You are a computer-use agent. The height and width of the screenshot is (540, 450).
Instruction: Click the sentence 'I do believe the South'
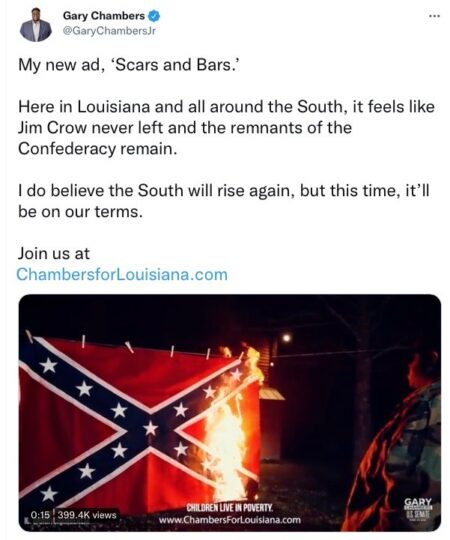[x=224, y=201]
